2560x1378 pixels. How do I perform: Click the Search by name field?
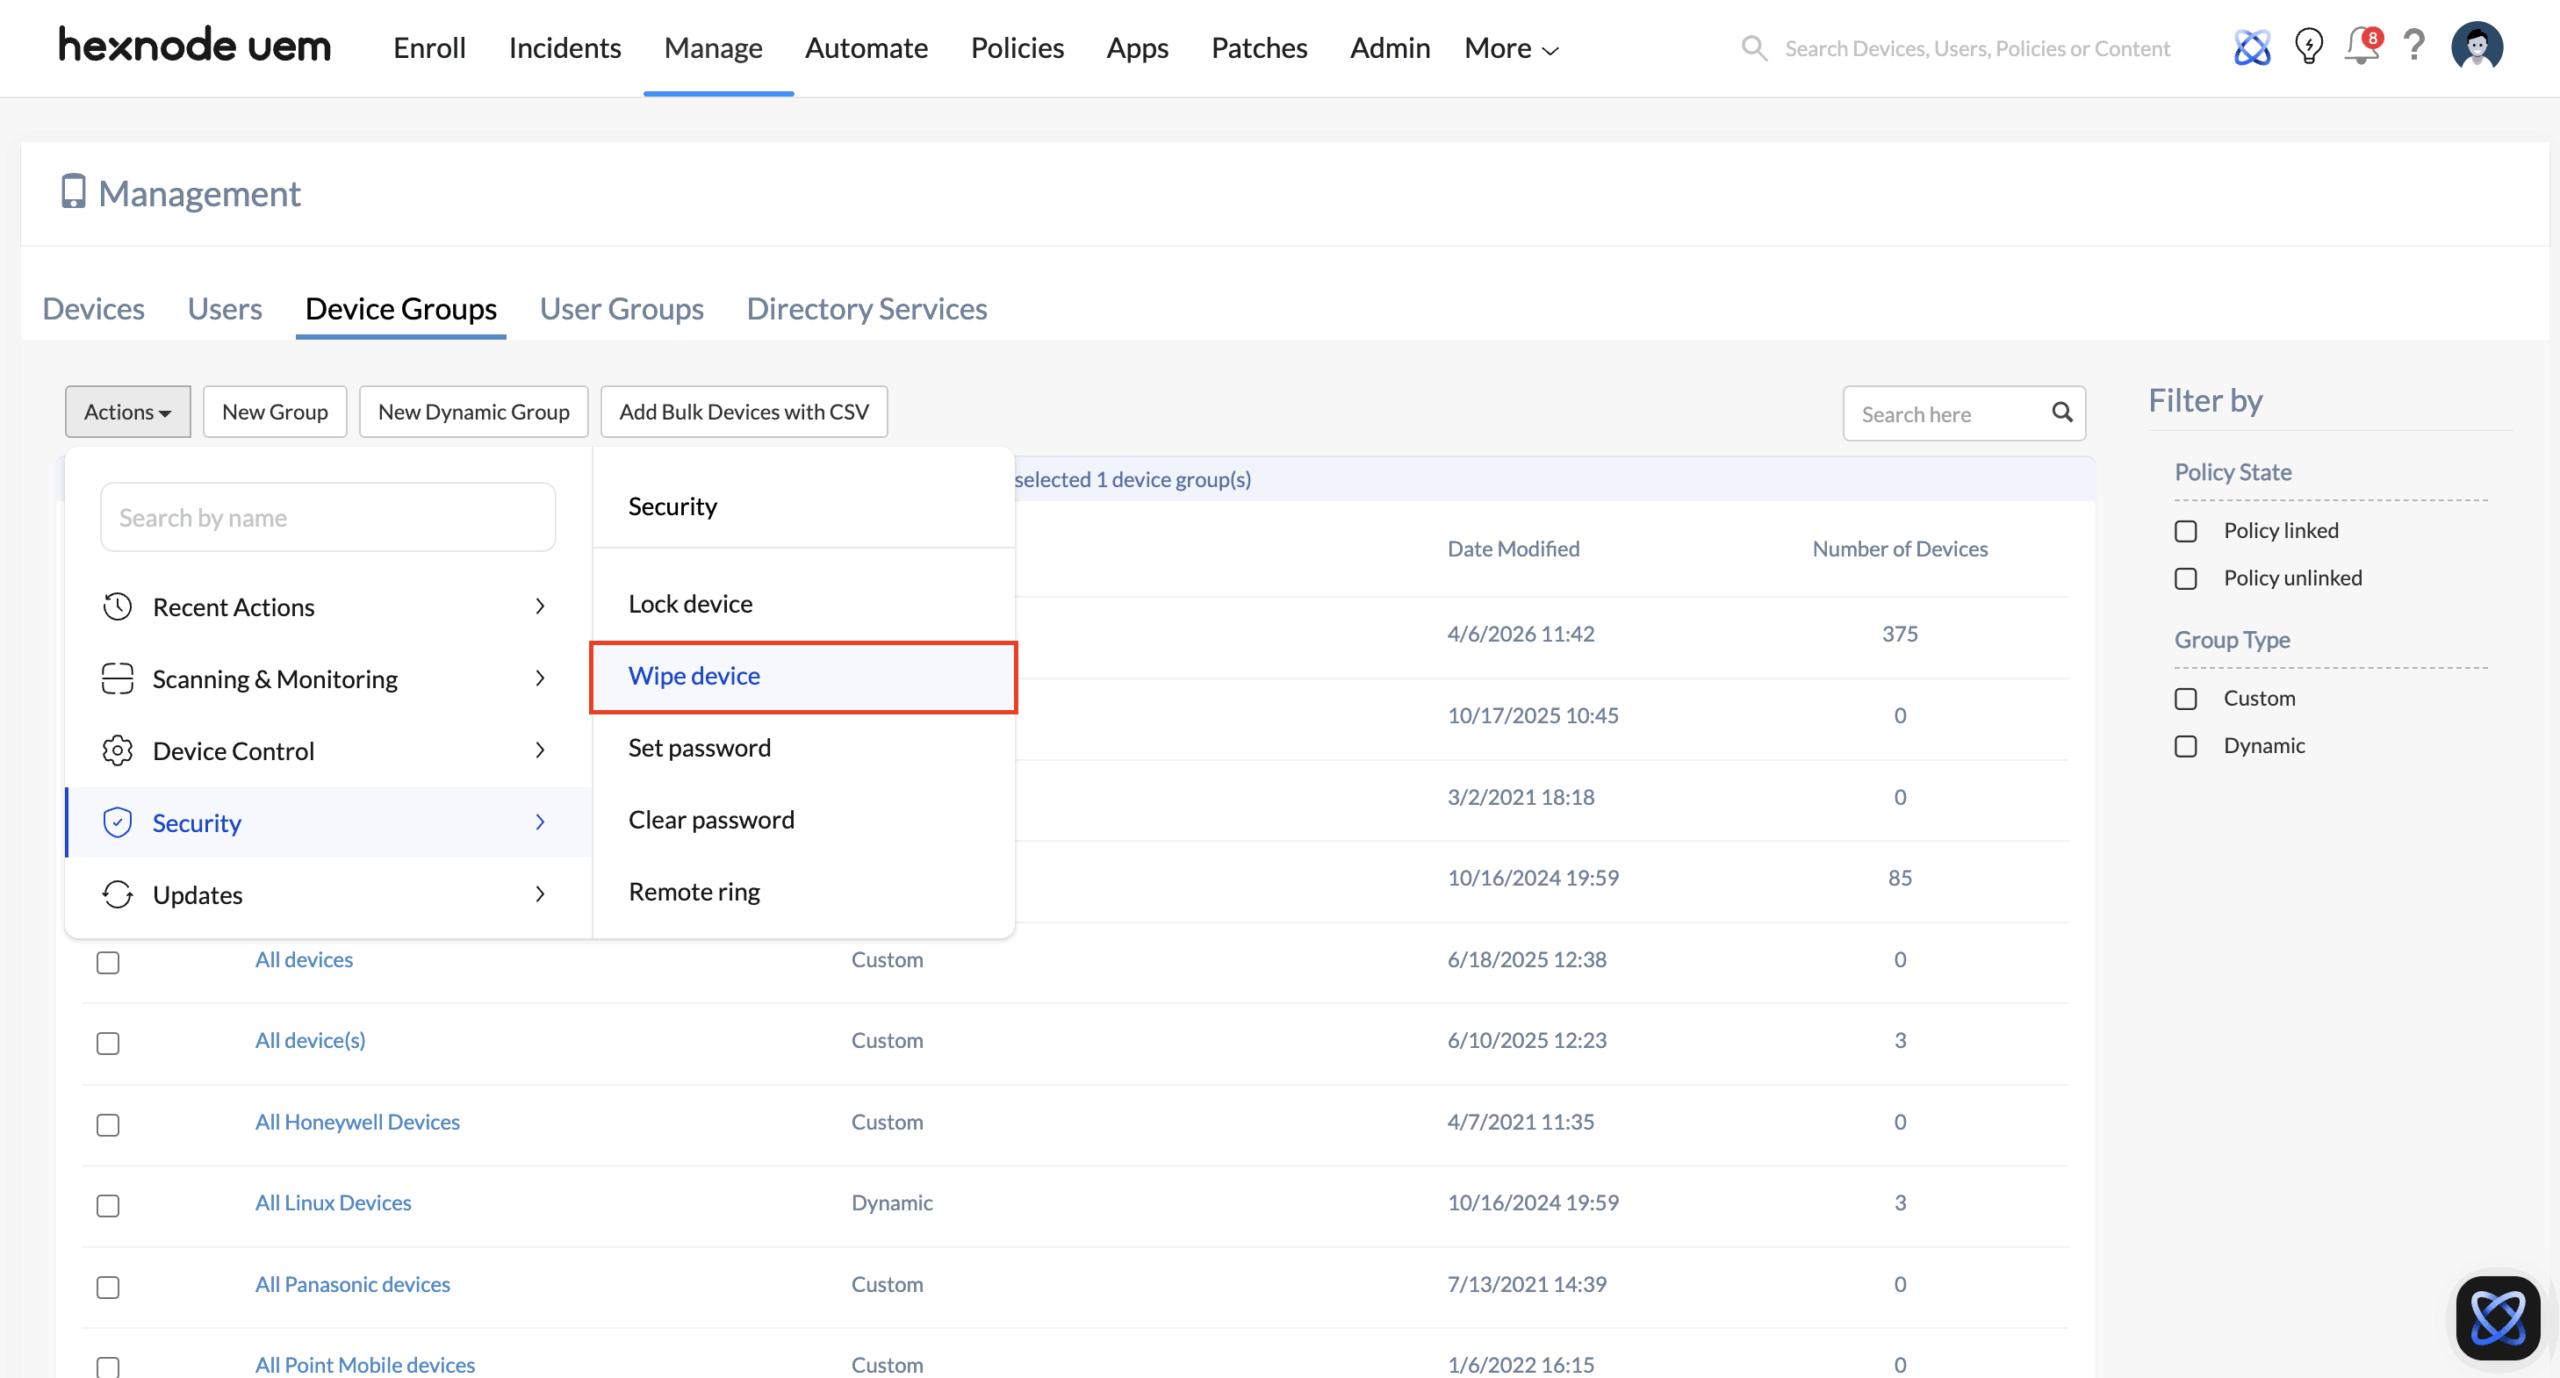point(328,518)
